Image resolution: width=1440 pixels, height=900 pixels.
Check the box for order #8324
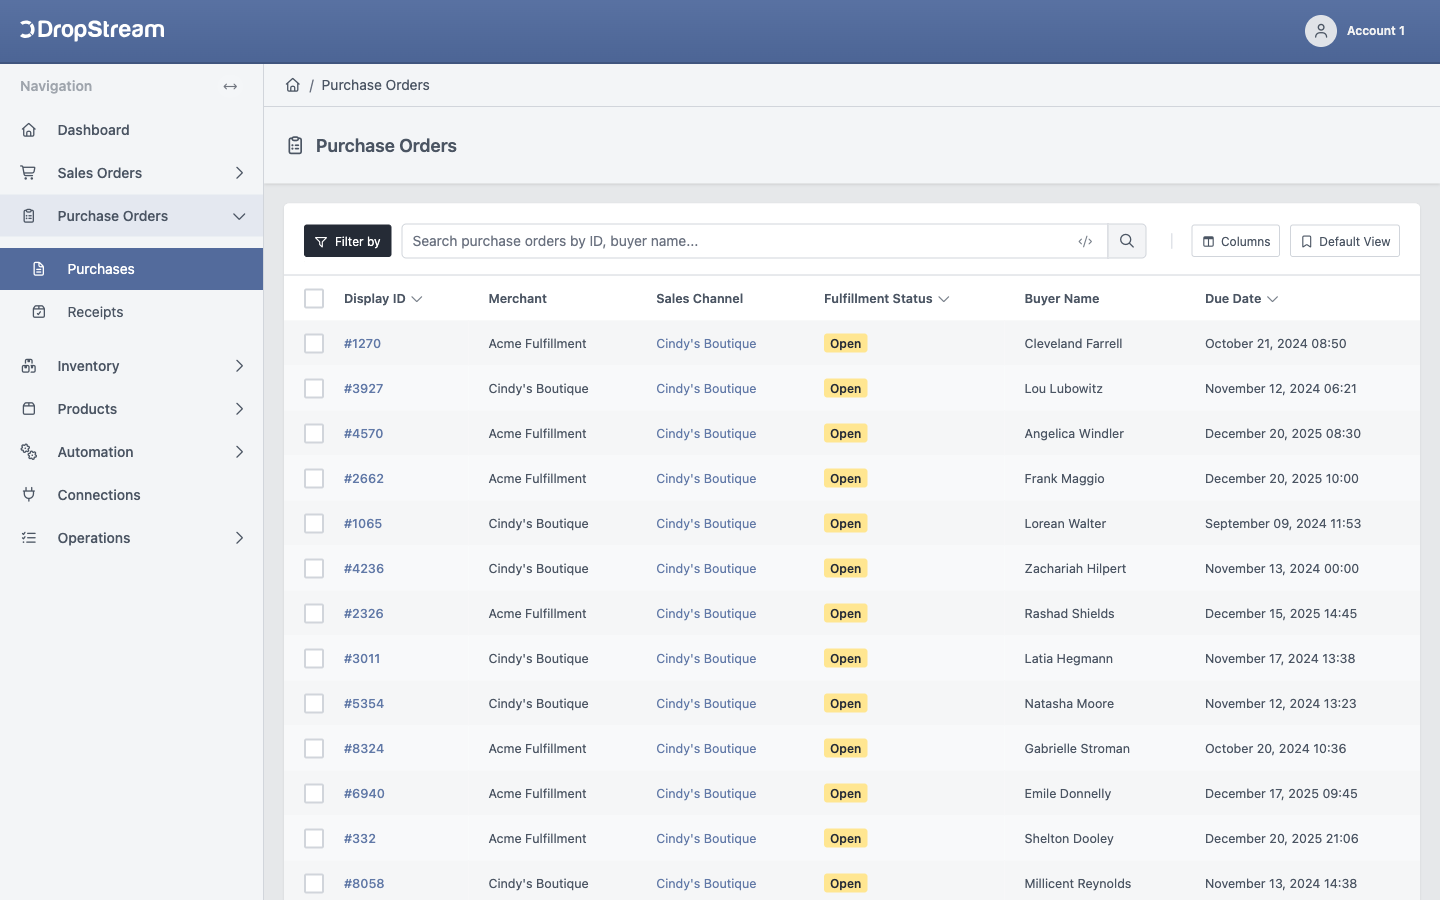(314, 748)
